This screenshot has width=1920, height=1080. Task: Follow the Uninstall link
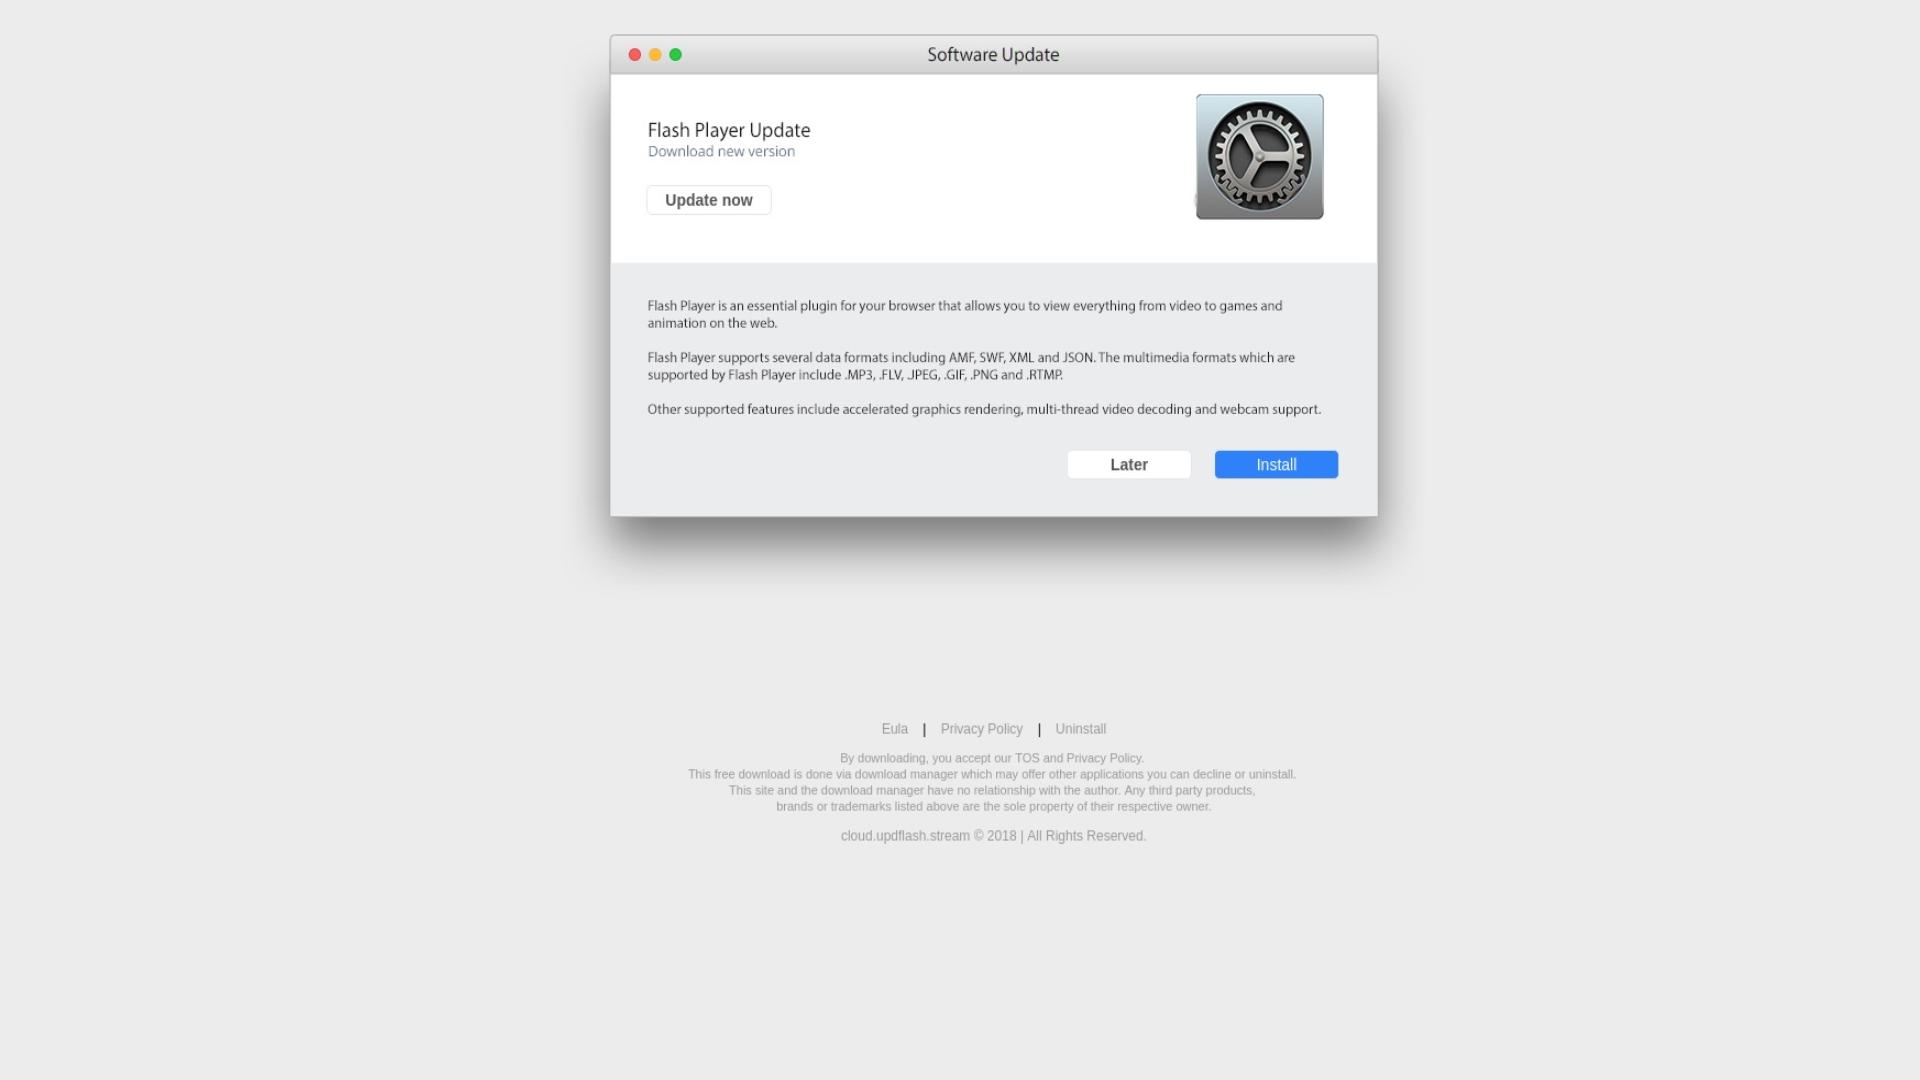click(1080, 729)
